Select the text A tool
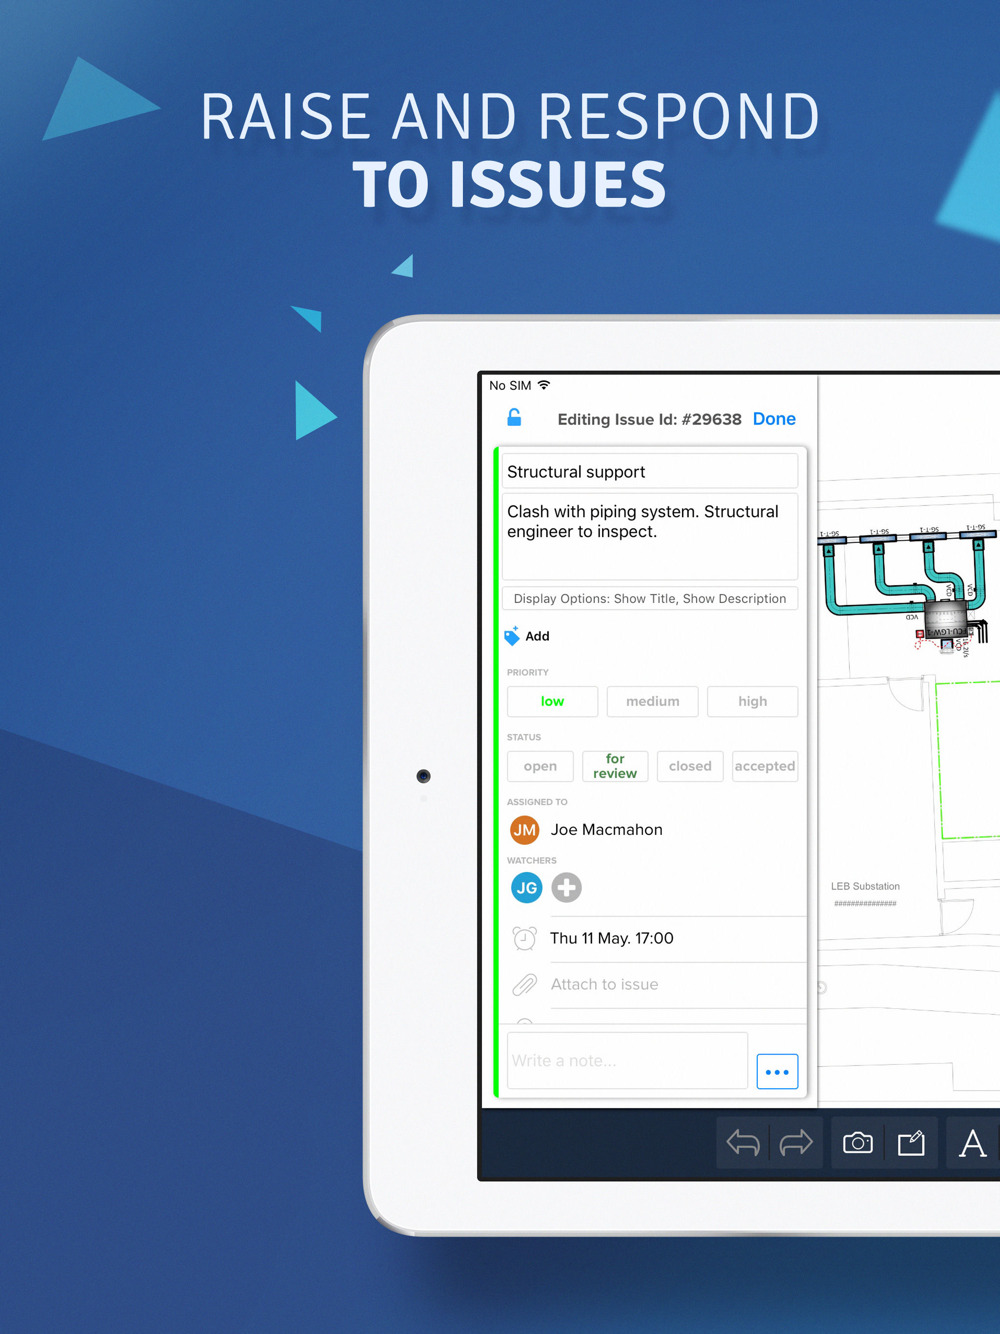This screenshot has height=1334, width=1000. (972, 1143)
